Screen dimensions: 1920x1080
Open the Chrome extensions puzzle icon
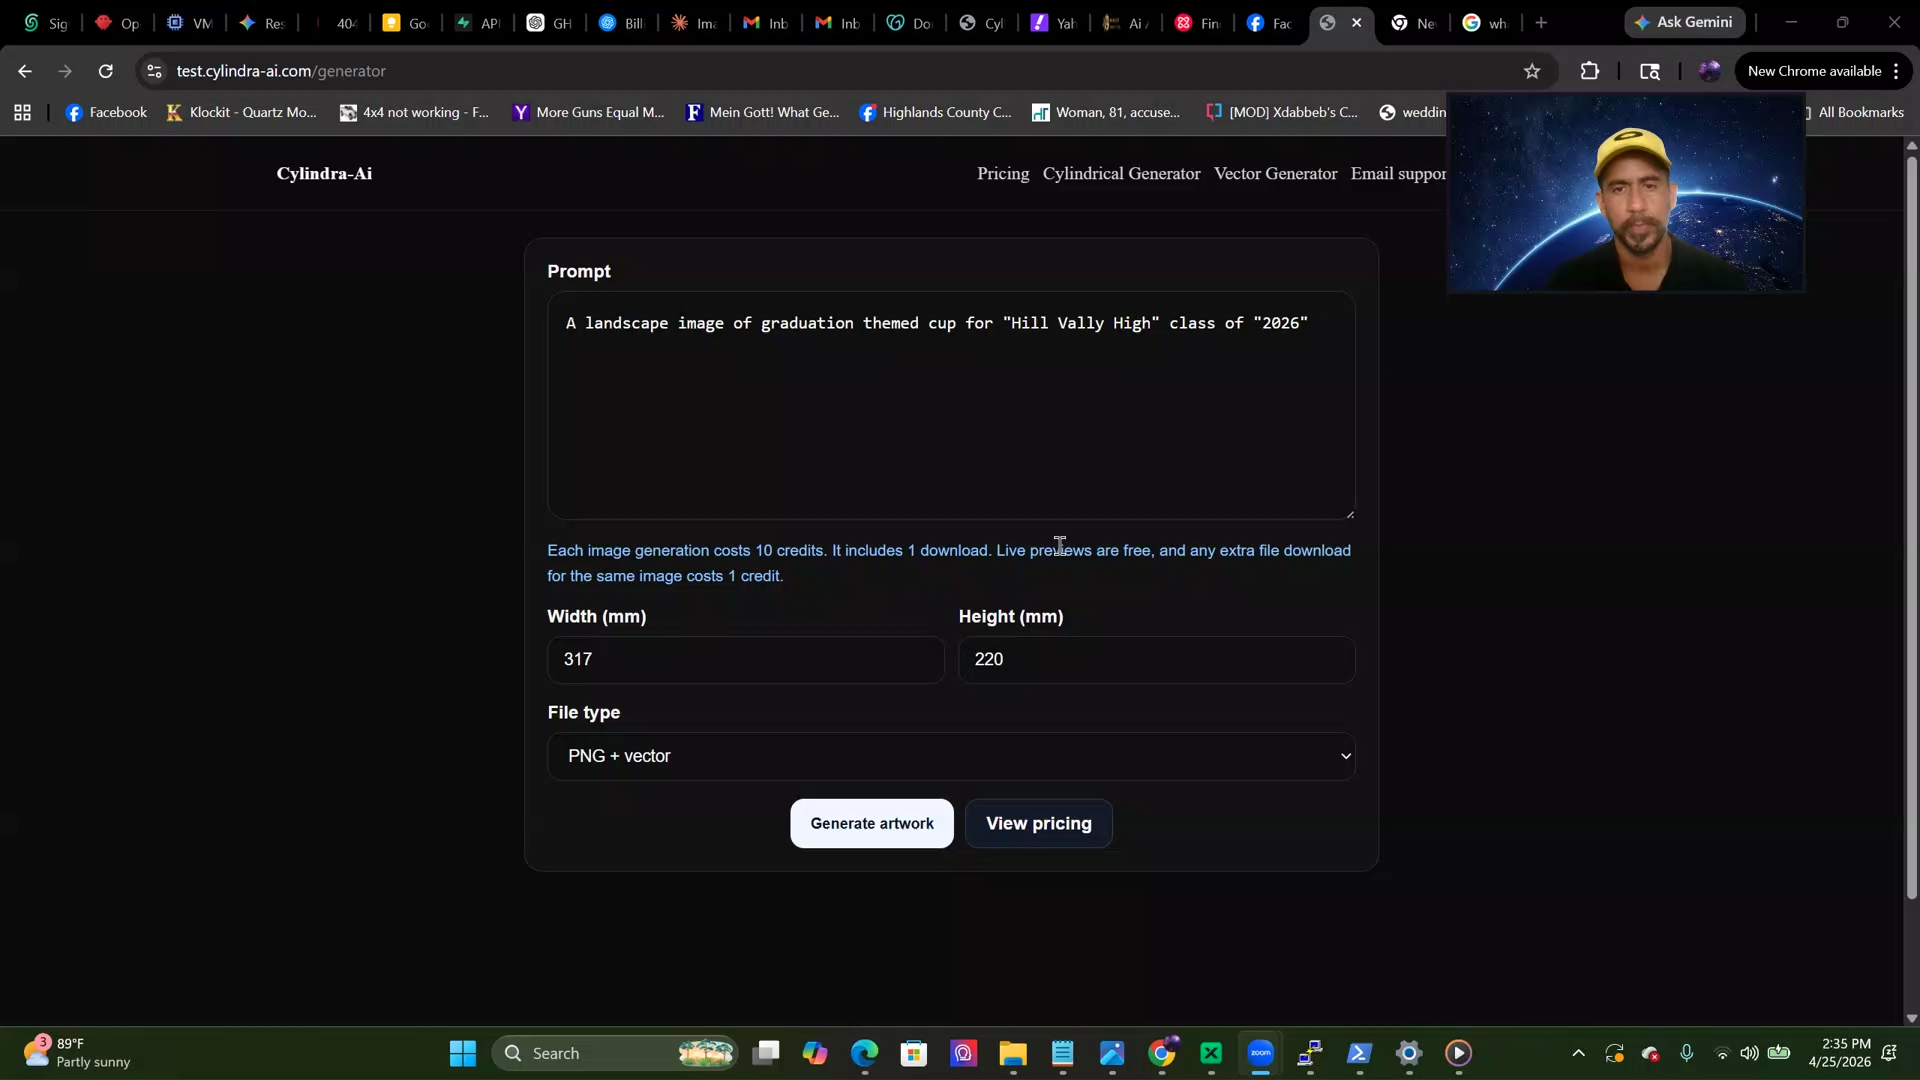pos(1590,71)
